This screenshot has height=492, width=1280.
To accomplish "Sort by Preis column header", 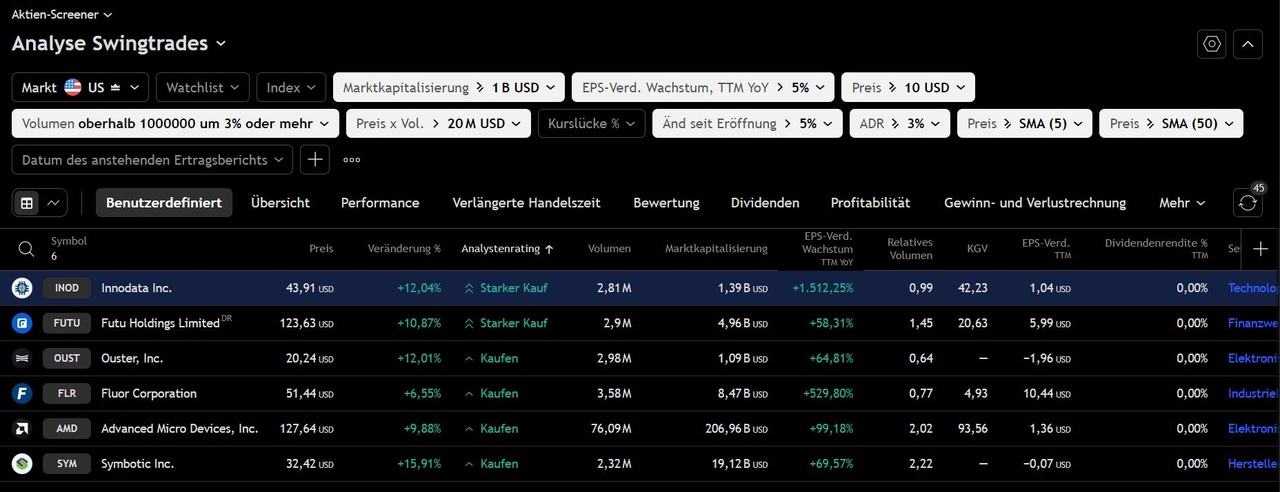I will coord(321,249).
